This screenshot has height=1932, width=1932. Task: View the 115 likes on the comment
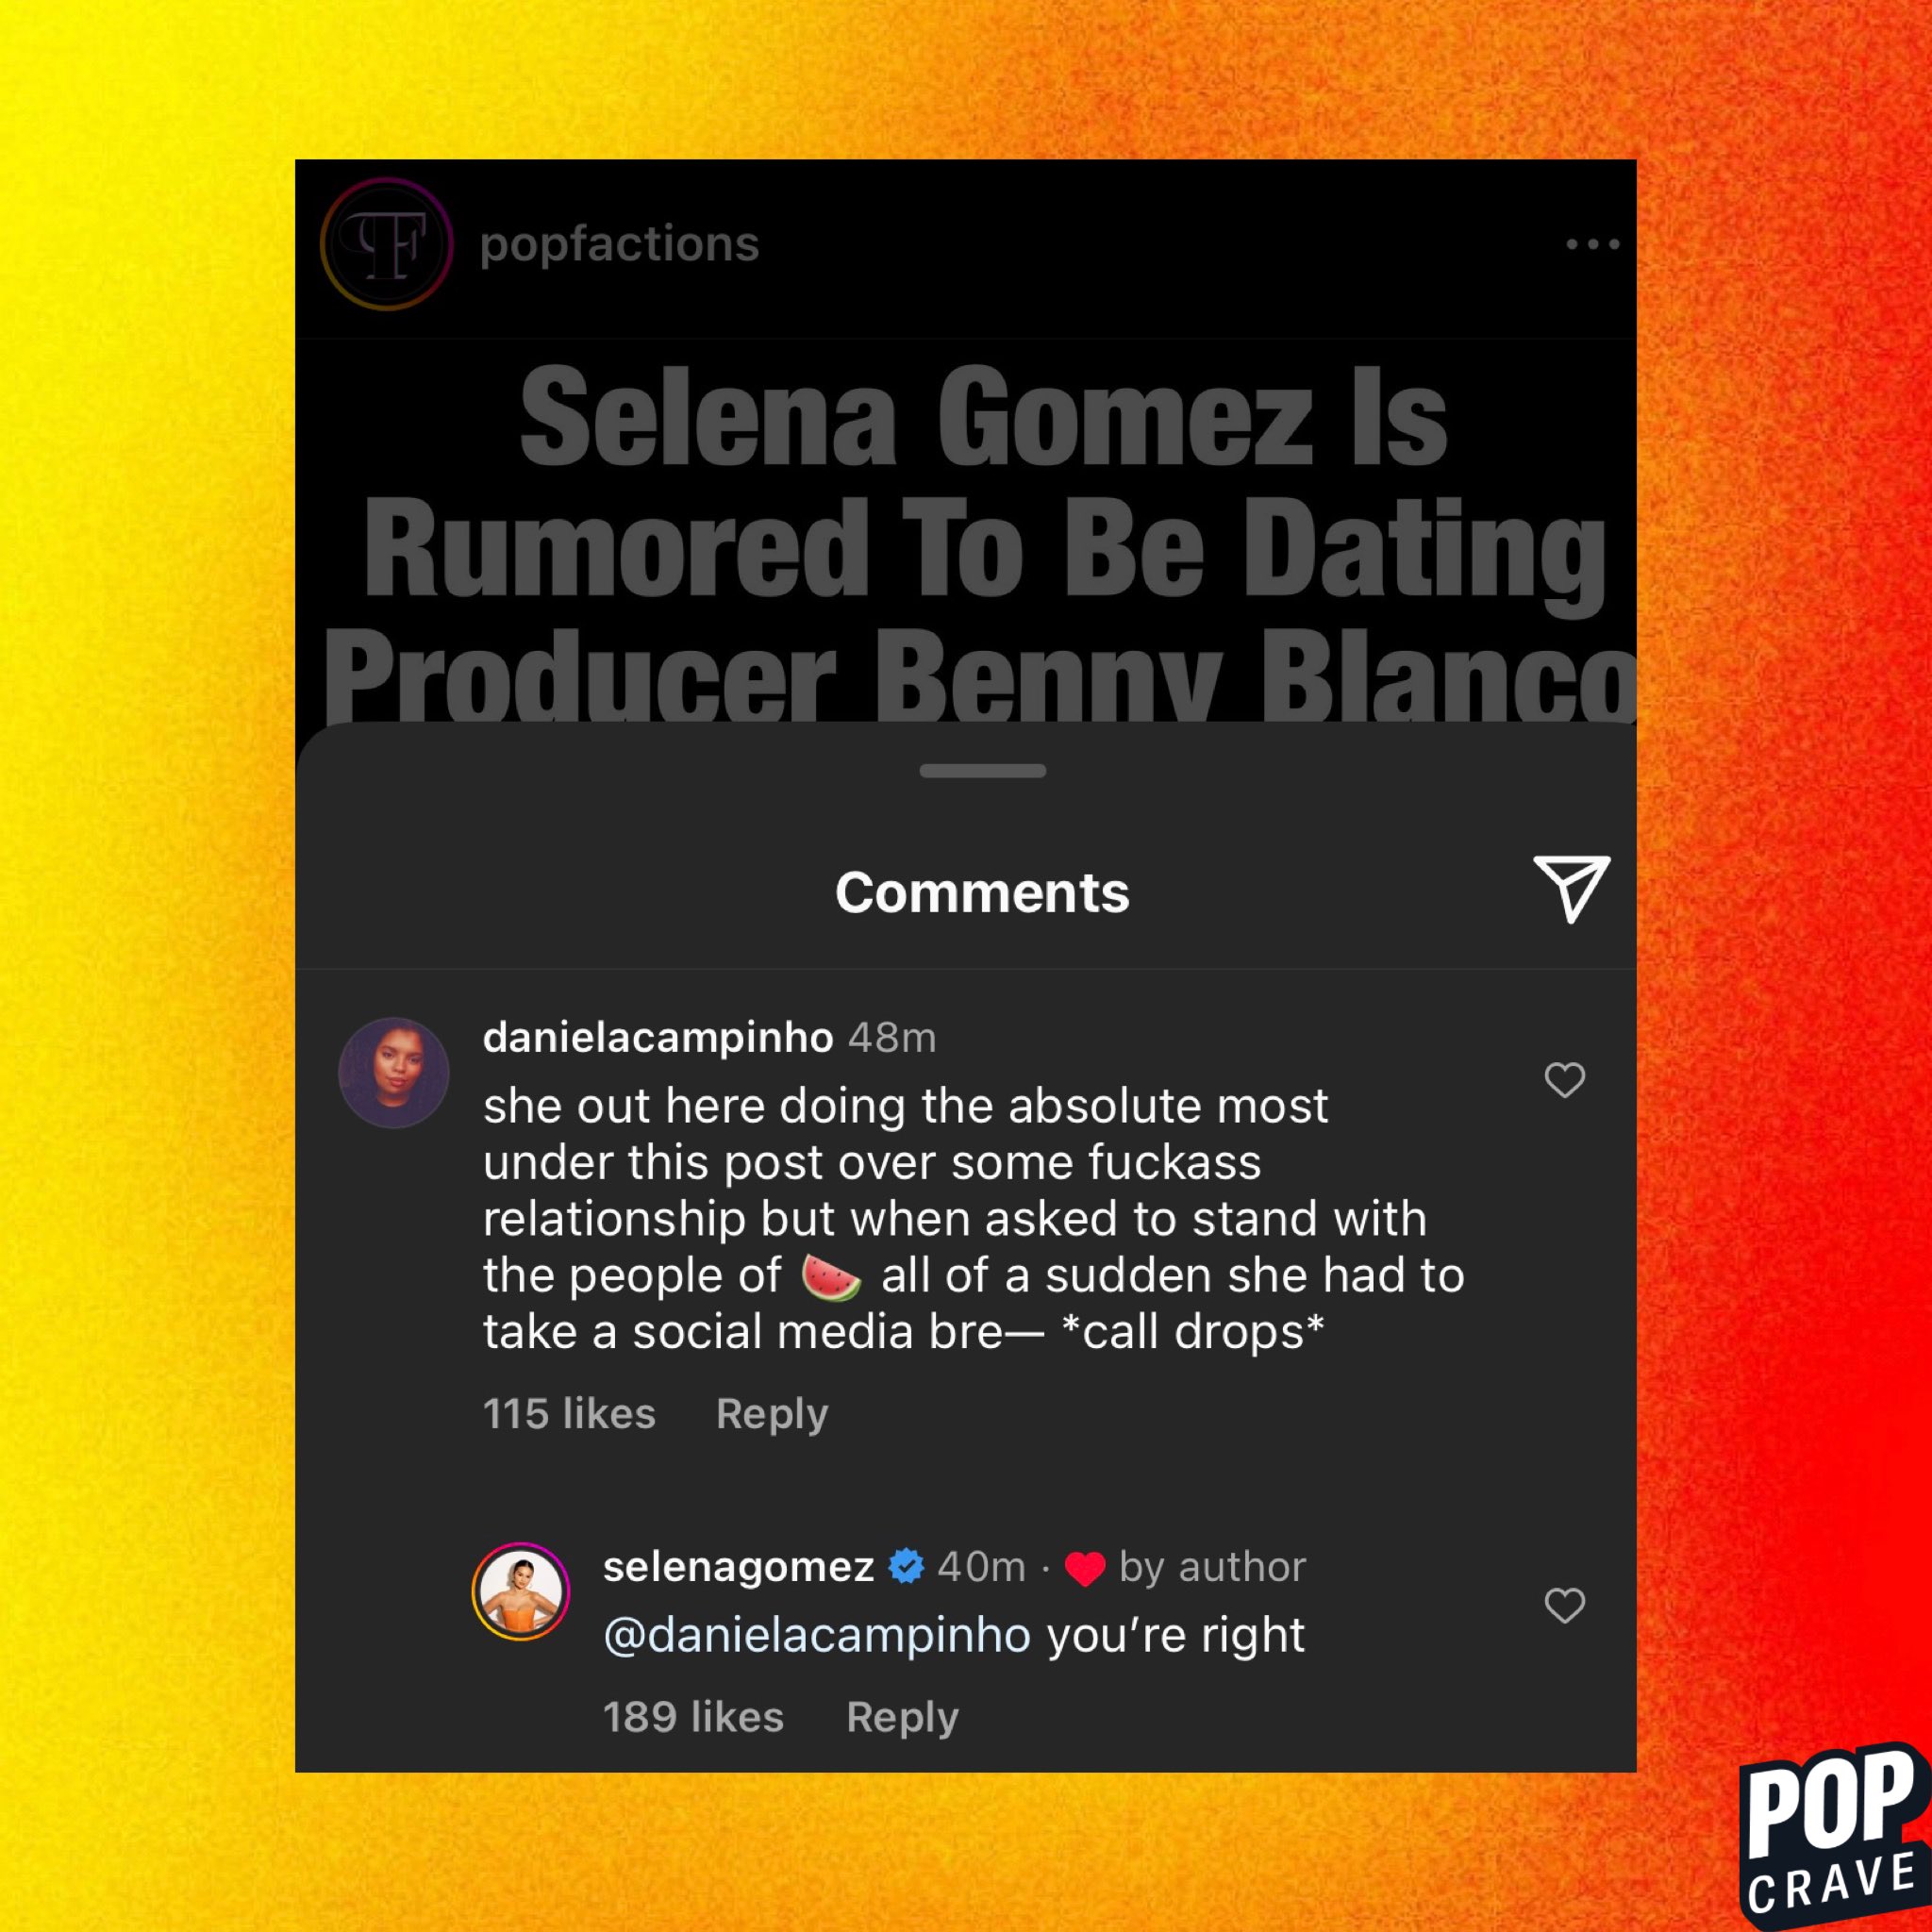point(569,1414)
